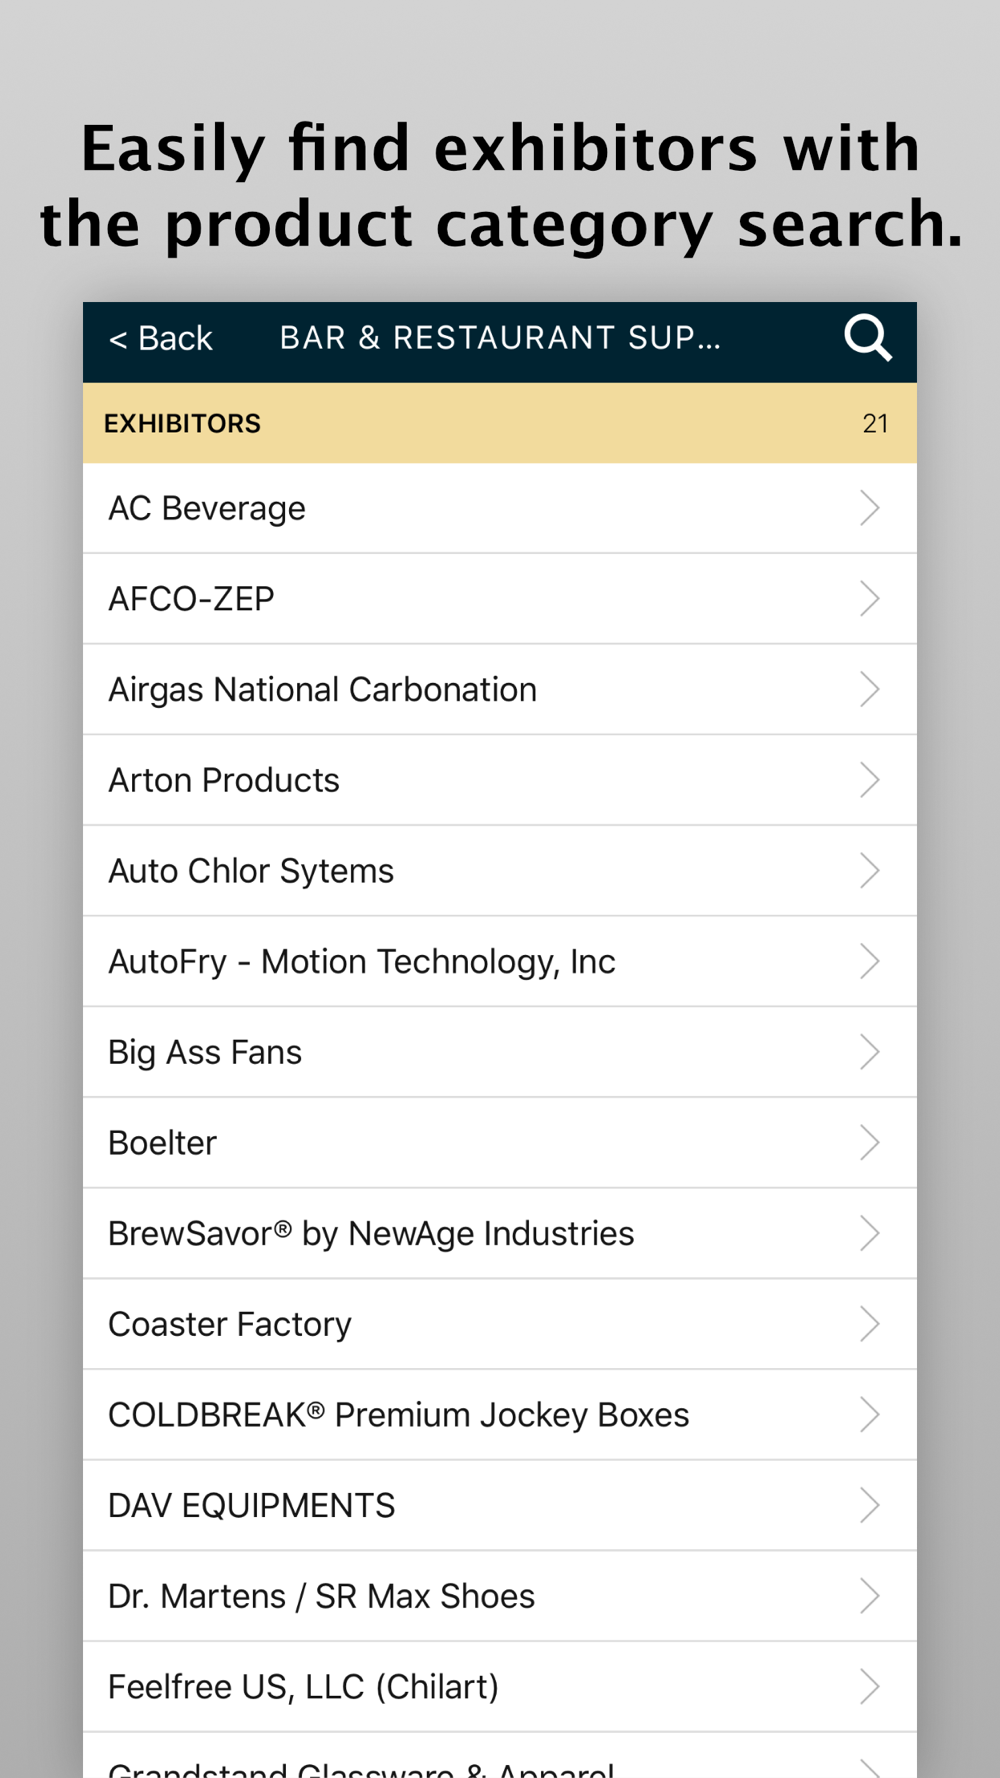
Task: Open the Arton Products exhibitor page
Action: (x=224, y=780)
